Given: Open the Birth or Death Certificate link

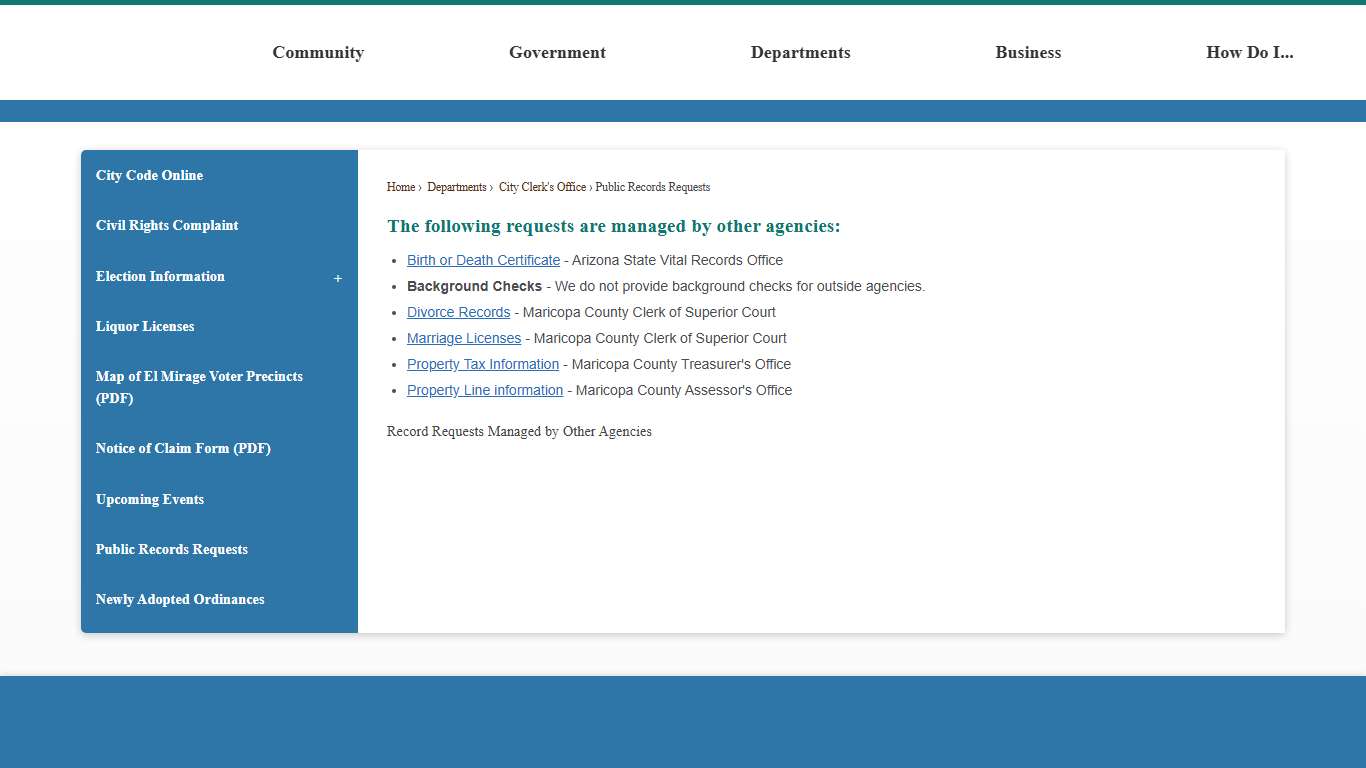Looking at the screenshot, I should (483, 260).
